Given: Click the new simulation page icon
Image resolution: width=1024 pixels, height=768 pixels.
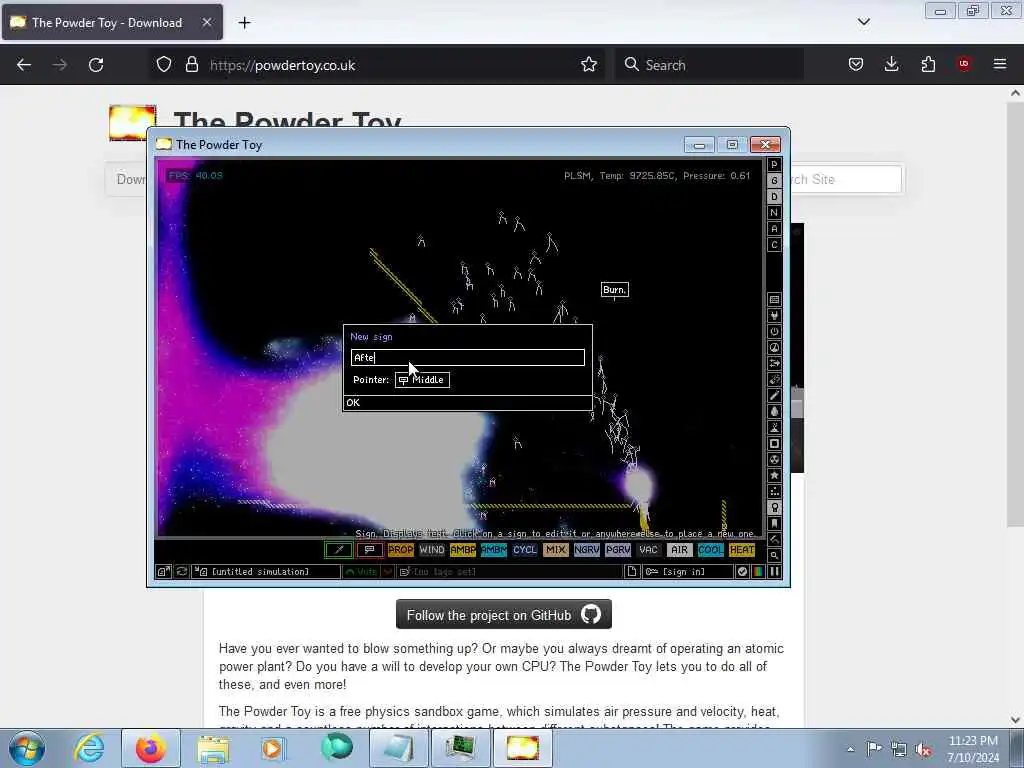Looking at the screenshot, I should tap(632, 571).
